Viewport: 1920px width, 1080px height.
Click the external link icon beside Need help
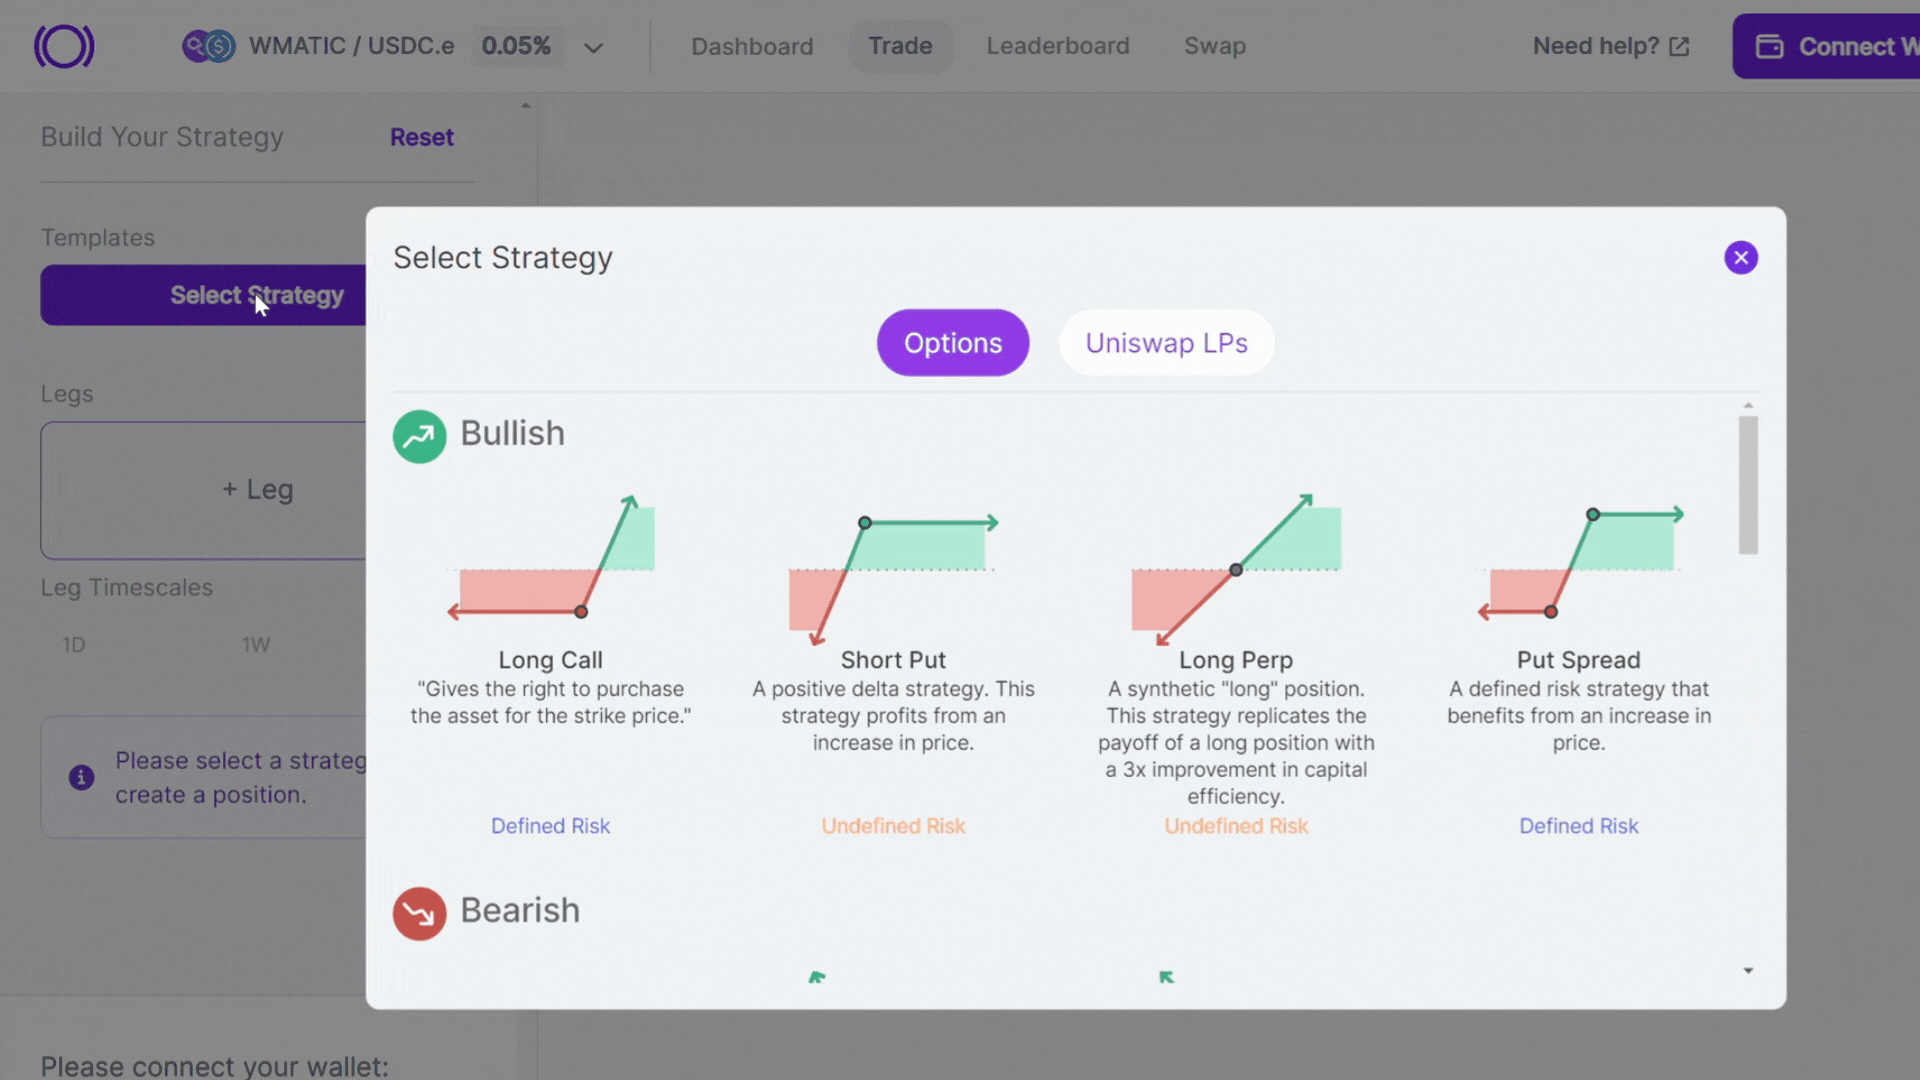tap(1679, 47)
